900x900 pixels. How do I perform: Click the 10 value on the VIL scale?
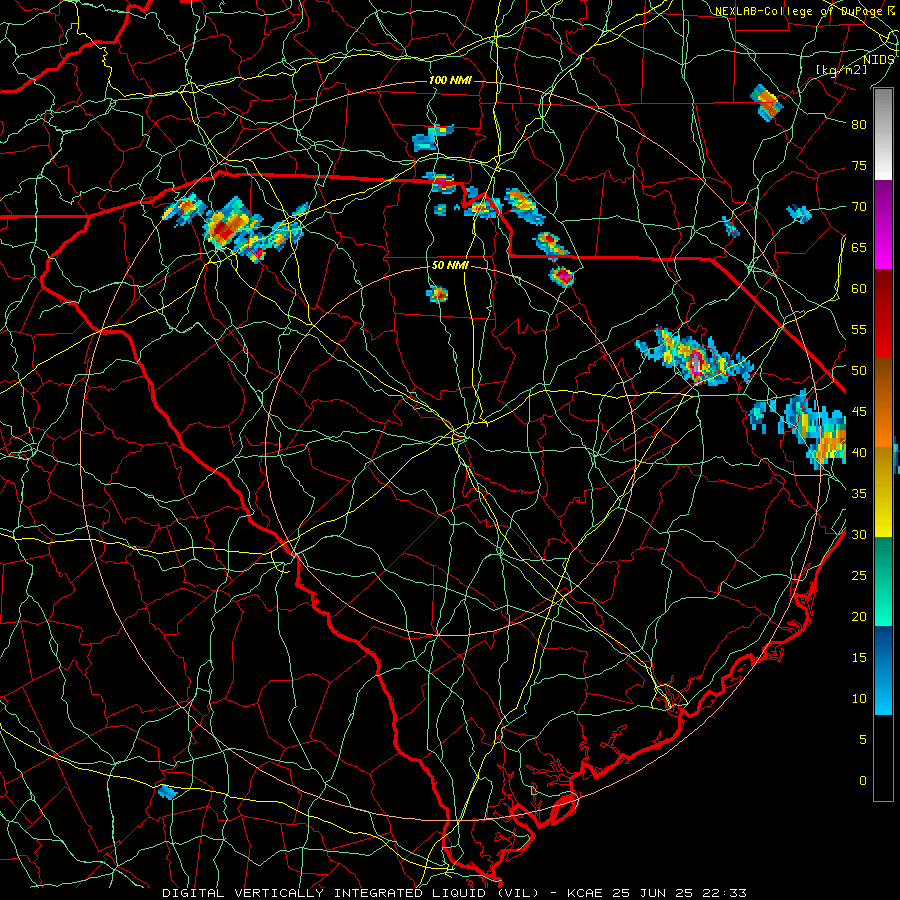pyautogui.click(x=859, y=699)
